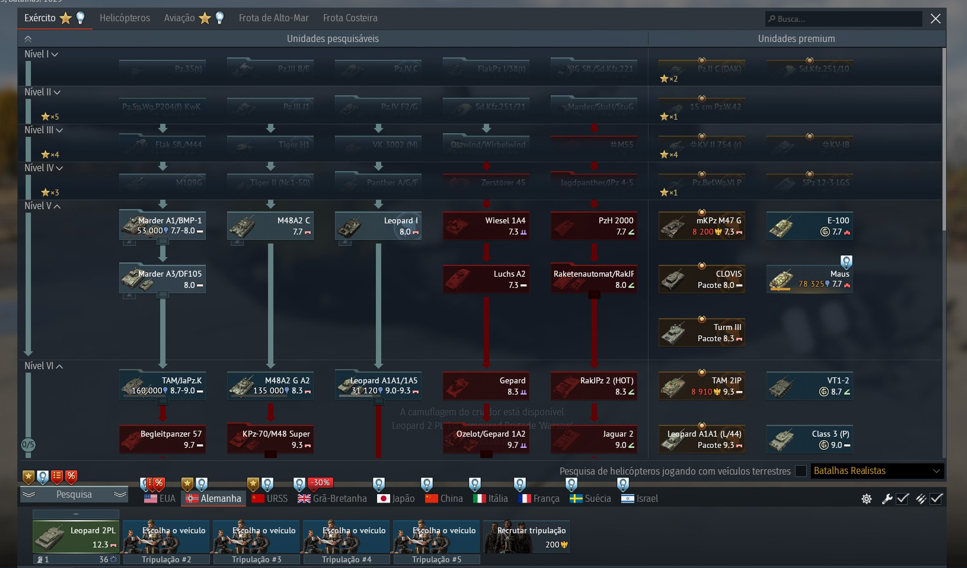This screenshot has width=967, height=568.
Task: Switch to the Aviação tab
Action: click(x=194, y=18)
